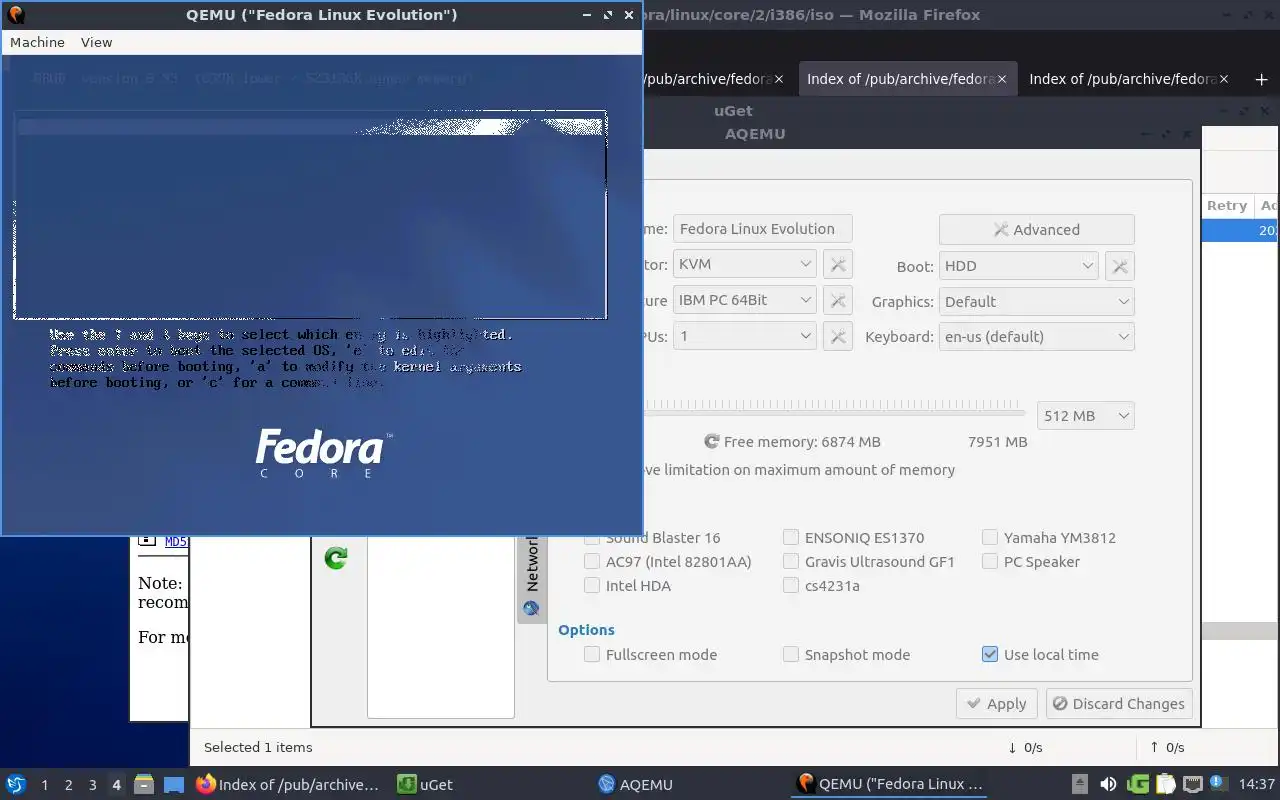Open the View menu in QEMU window
The image size is (1280, 800).
pos(96,42)
